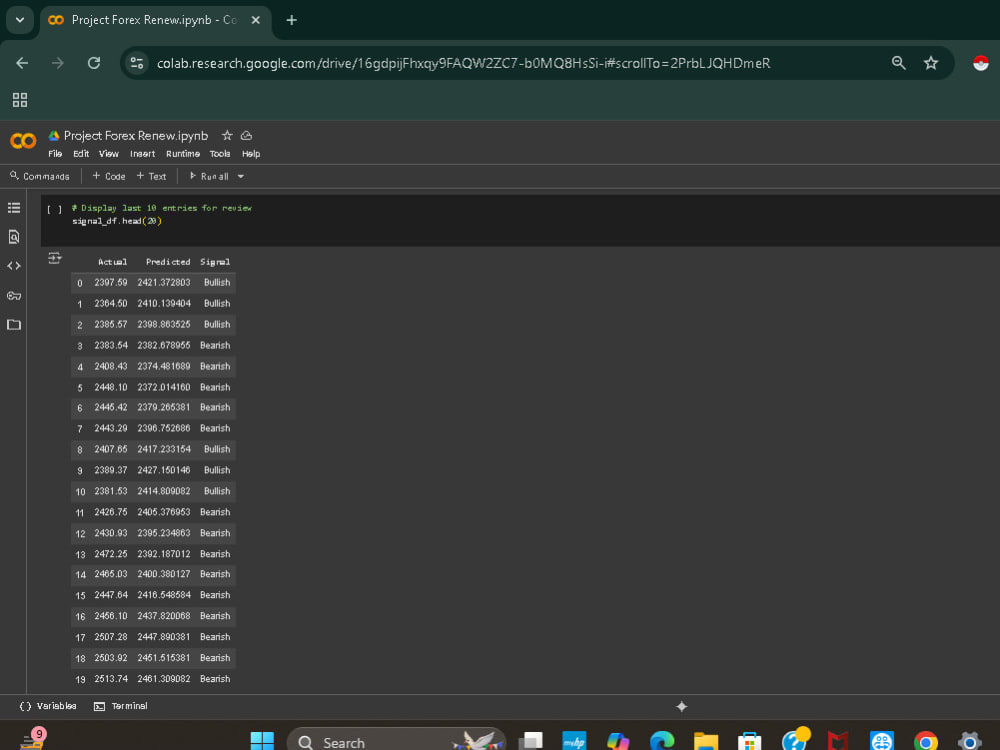Click the Predicted column header

[x=168, y=262]
